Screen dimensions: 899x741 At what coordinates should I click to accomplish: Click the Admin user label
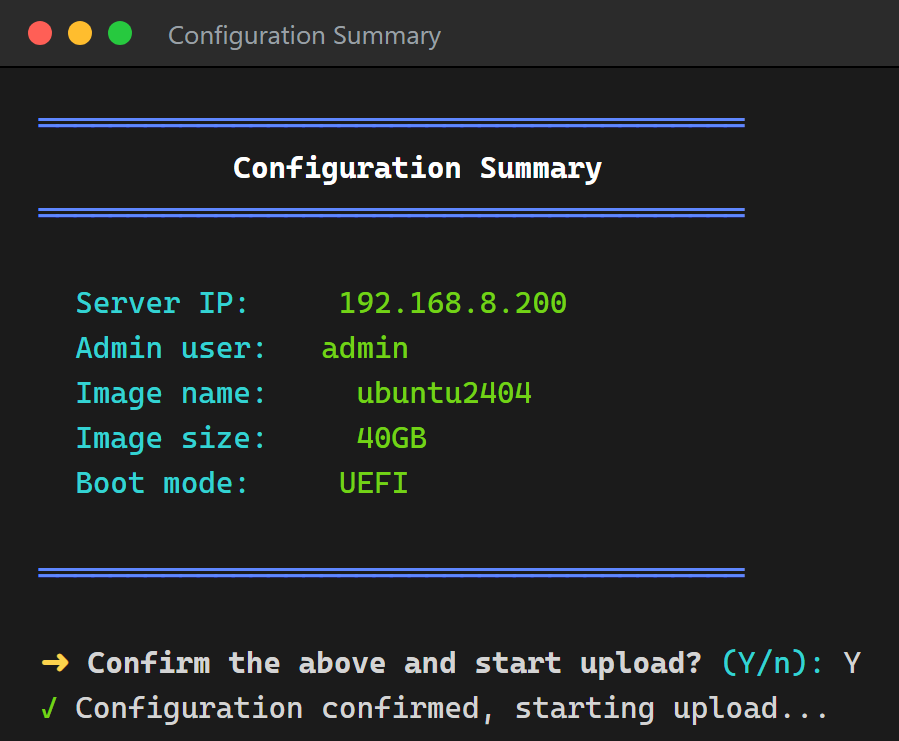[x=171, y=348]
